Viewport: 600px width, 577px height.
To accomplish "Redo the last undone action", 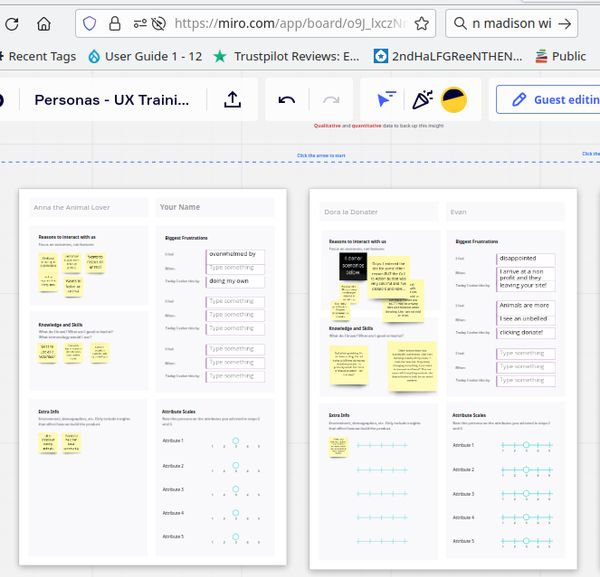I will 331,100.
